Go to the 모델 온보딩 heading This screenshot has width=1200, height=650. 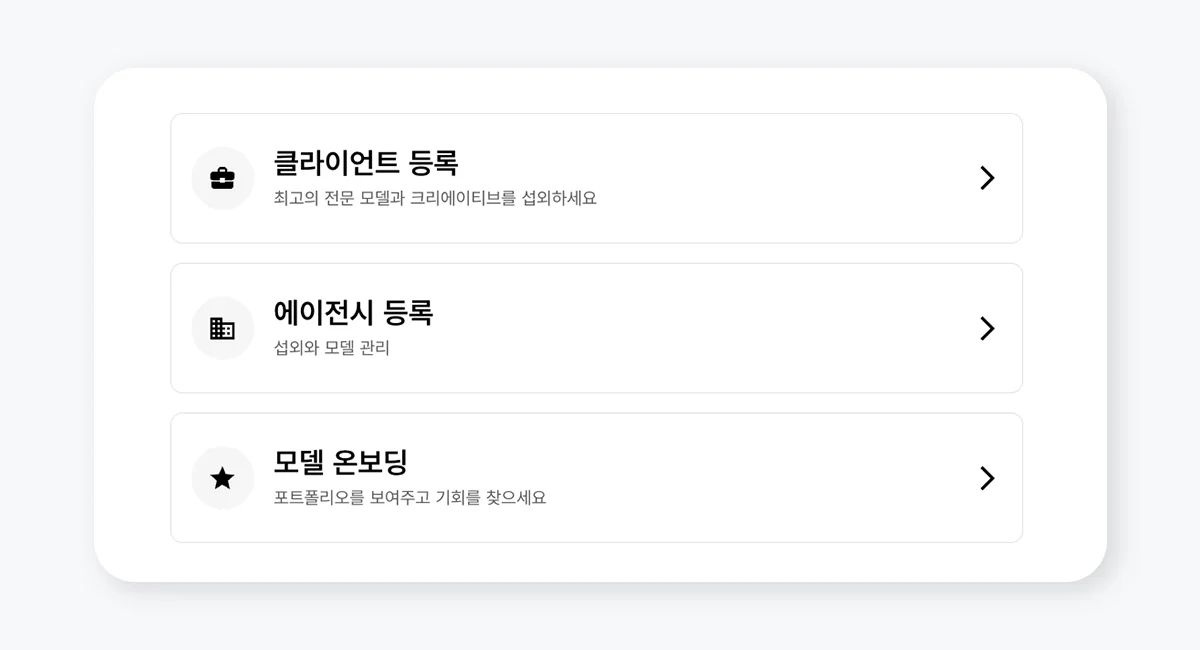click(x=340, y=462)
